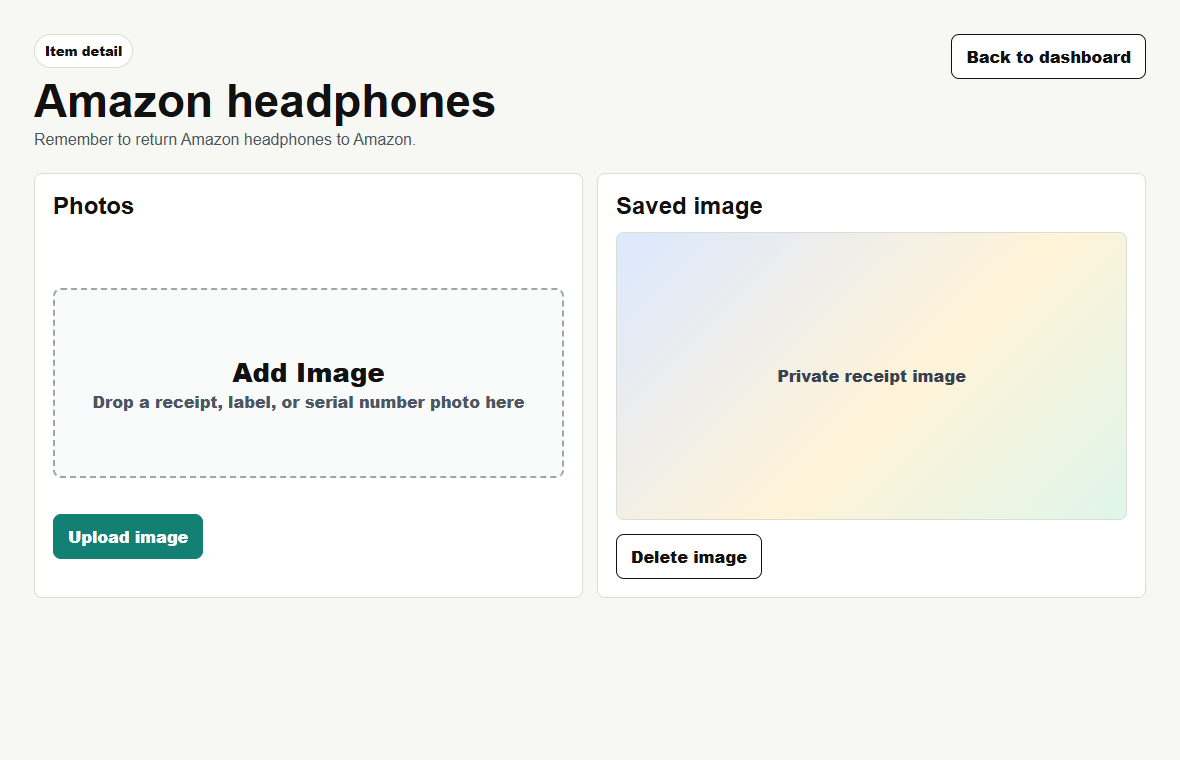Select the Amazon headphones title

point(265,102)
